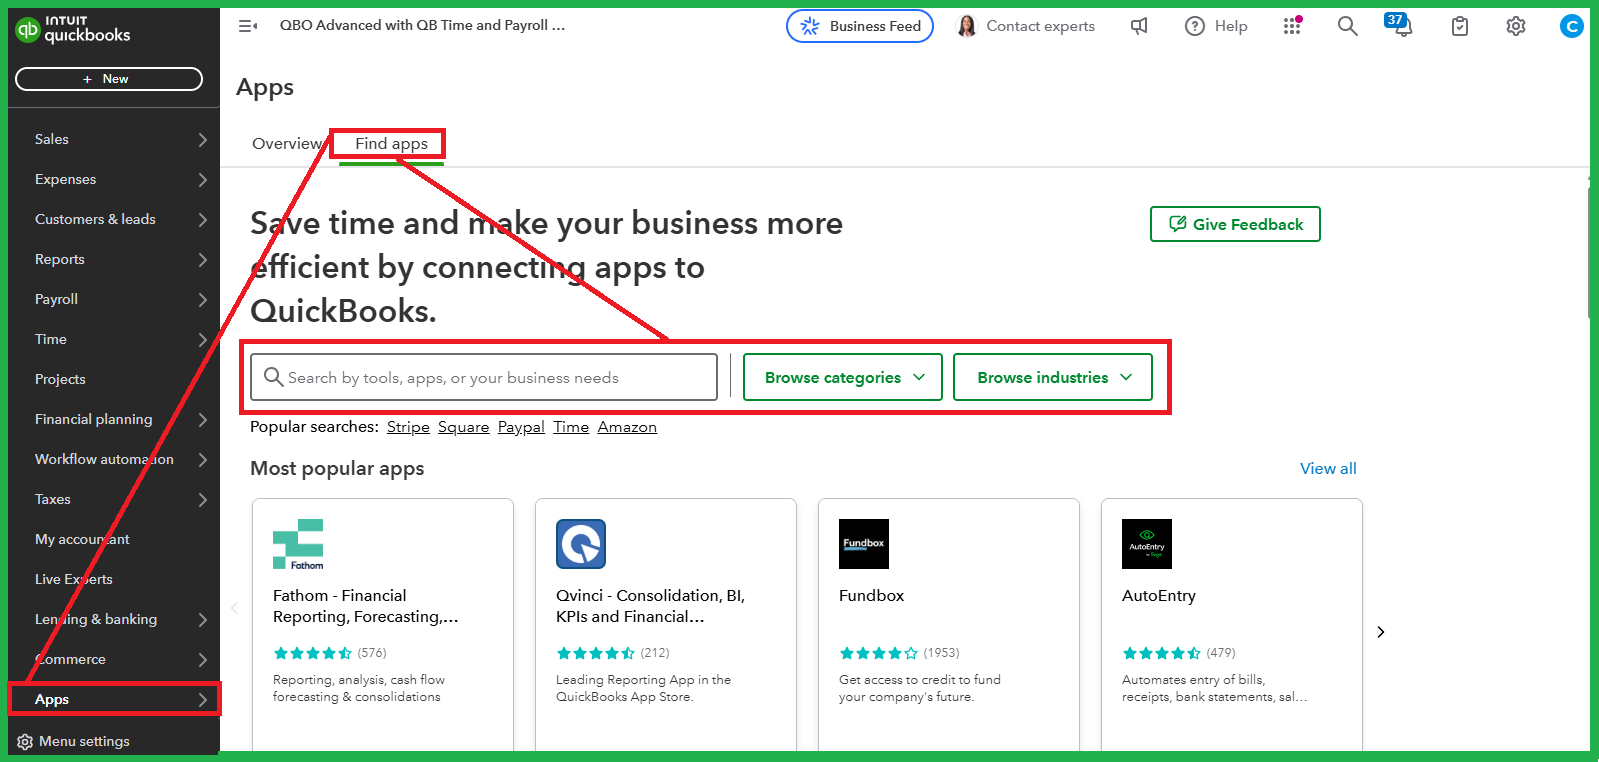Click the + New button
This screenshot has width=1599, height=762.
[x=109, y=79]
